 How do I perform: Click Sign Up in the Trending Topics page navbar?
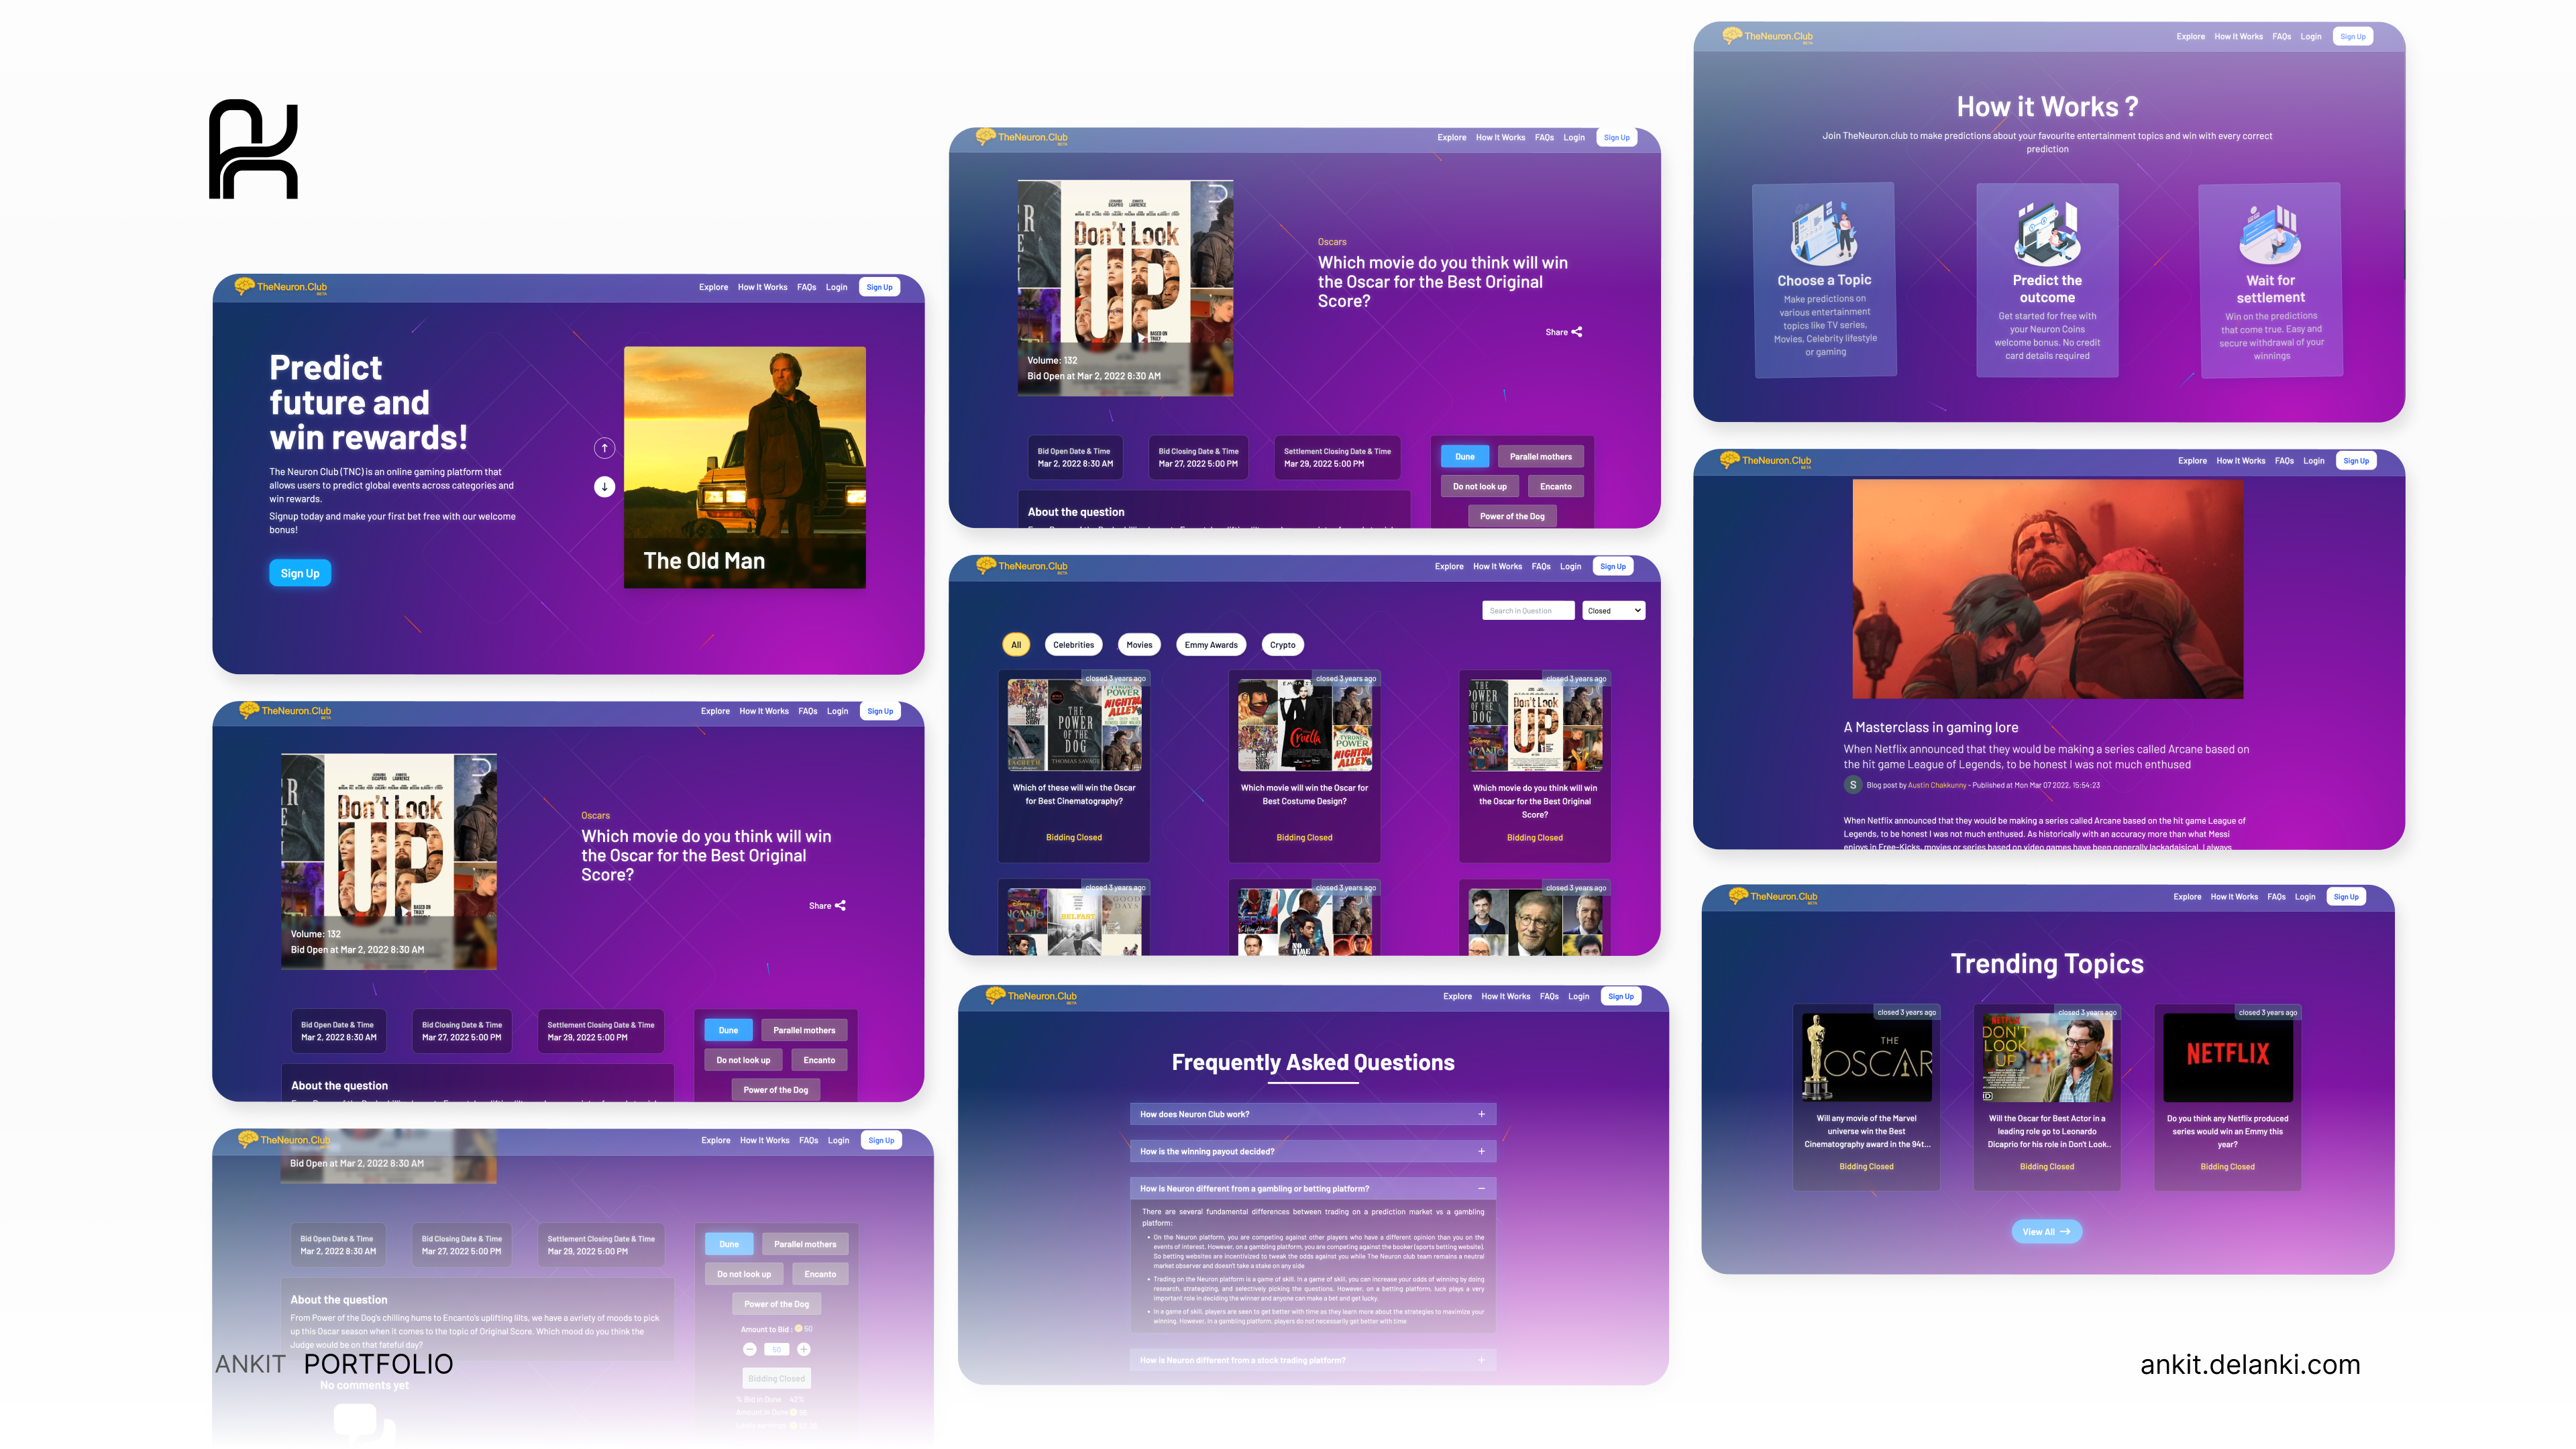pos(2346,896)
